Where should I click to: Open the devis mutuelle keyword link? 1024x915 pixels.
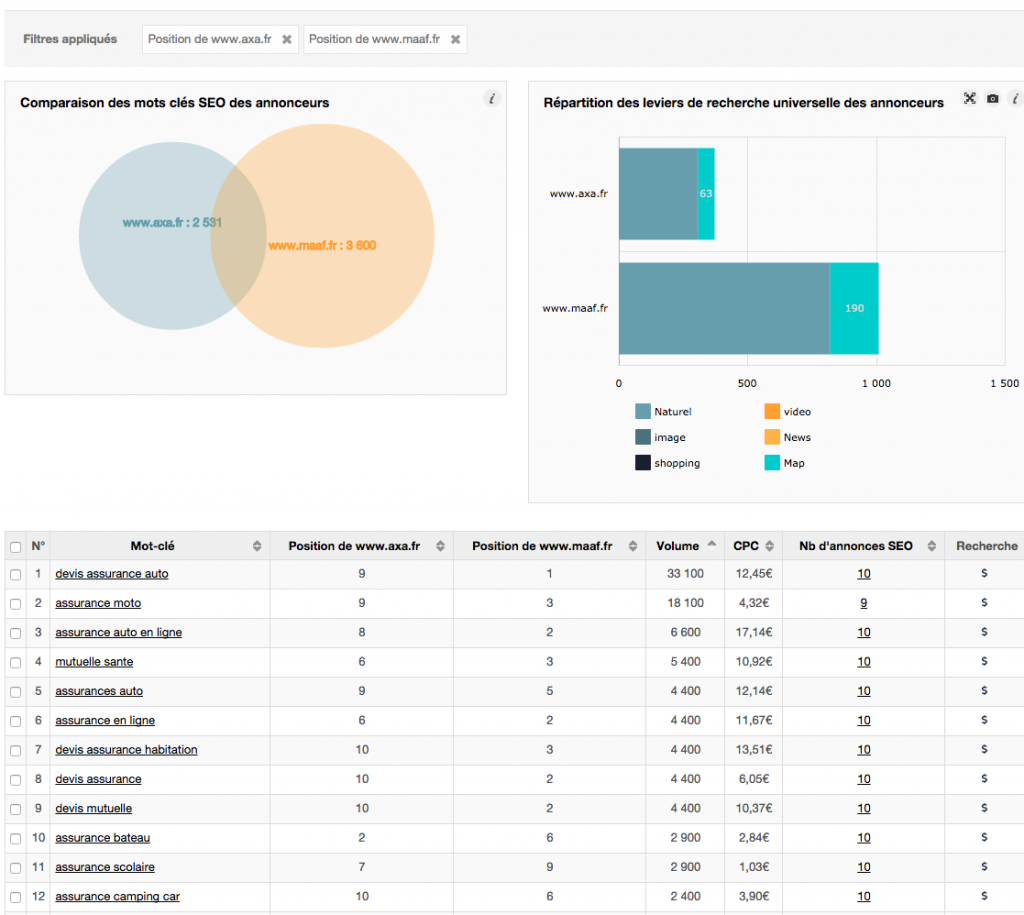(93, 808)
